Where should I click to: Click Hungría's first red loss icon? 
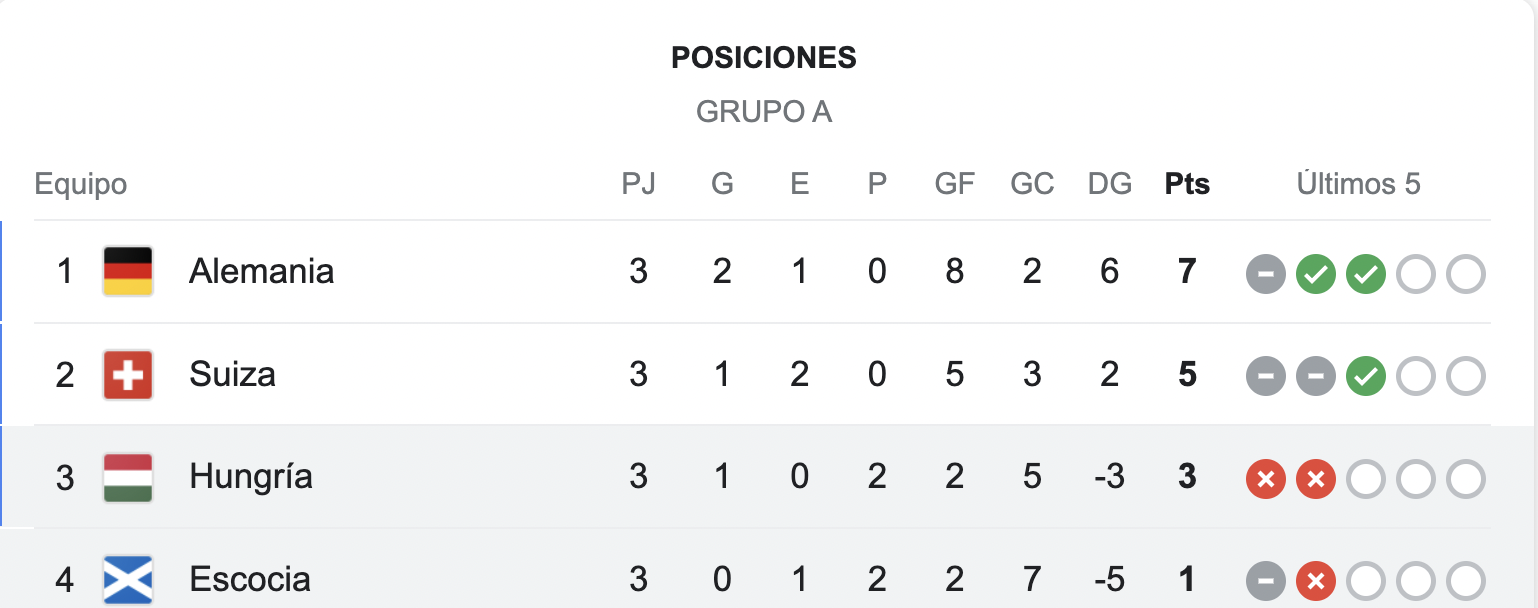1265,479
